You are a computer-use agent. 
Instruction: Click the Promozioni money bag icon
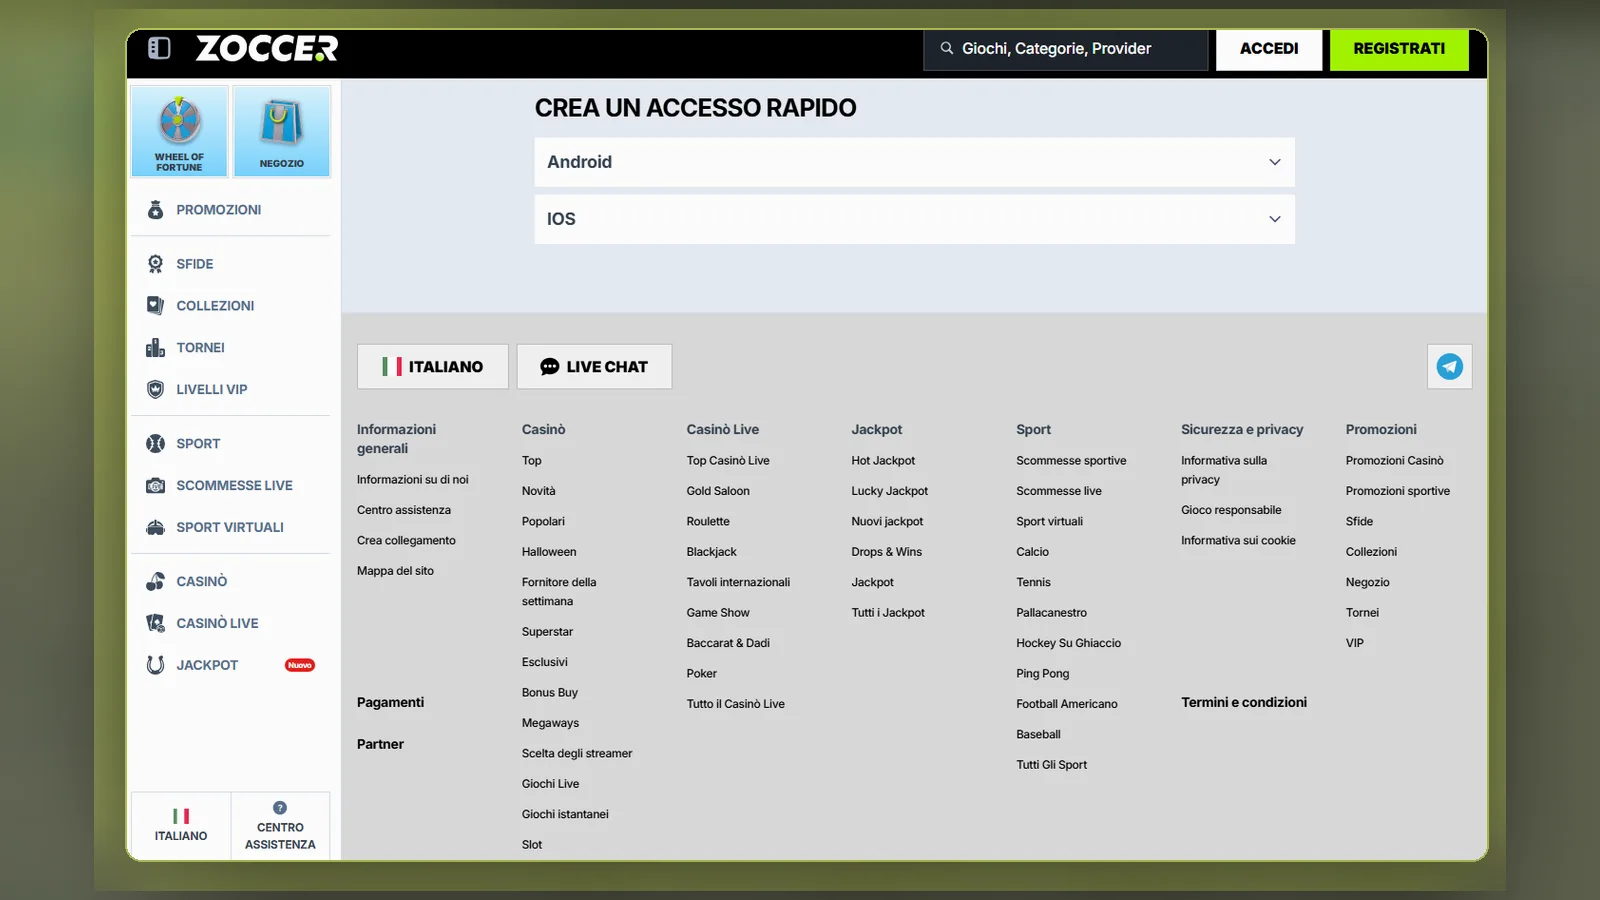[155, 210]
